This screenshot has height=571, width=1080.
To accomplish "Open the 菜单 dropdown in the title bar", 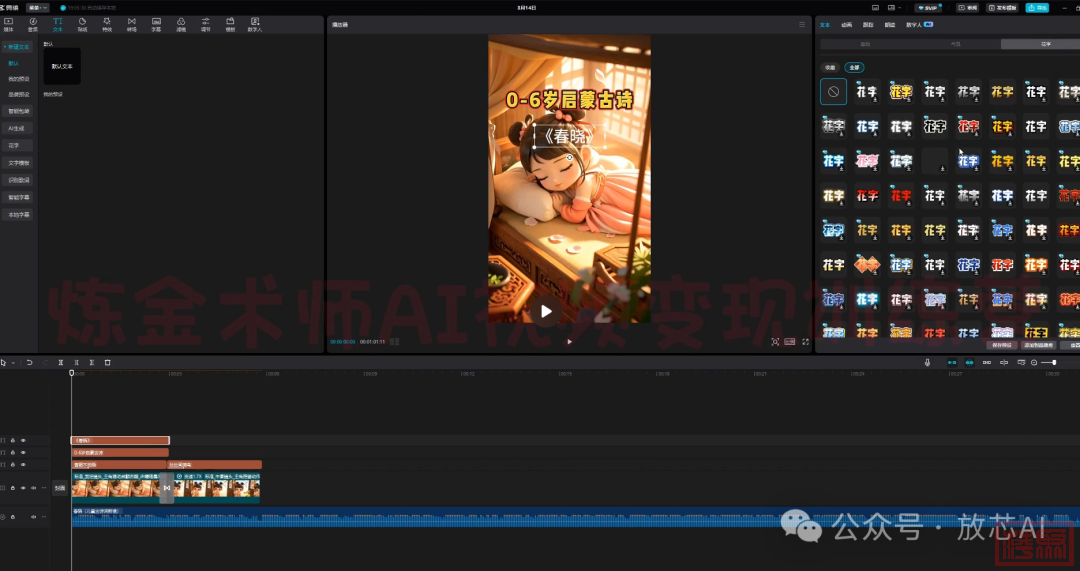I will pos(38,7).
